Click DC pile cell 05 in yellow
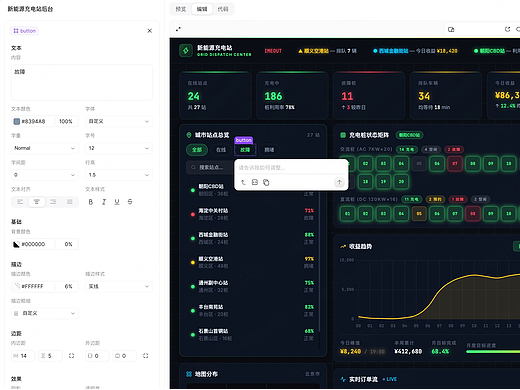The width and height of the screenshot is (520, 390). 419,213
